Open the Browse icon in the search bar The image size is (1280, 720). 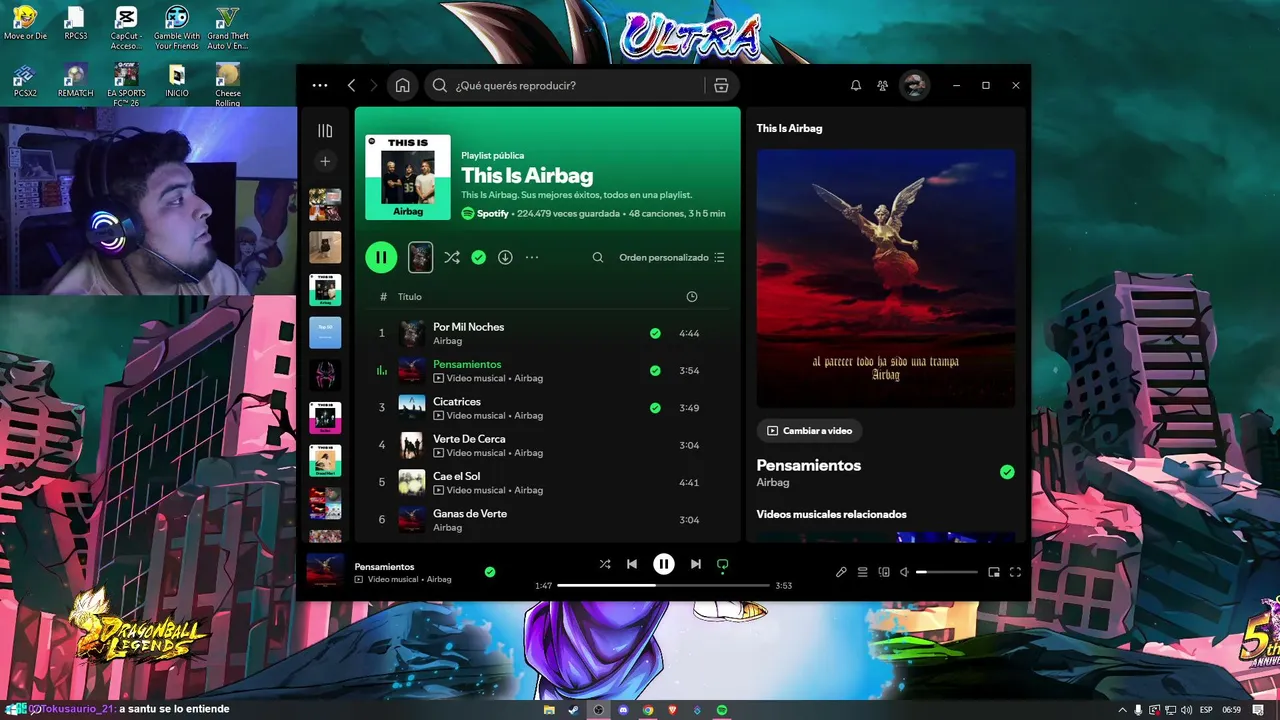click(x=721, y=85)
